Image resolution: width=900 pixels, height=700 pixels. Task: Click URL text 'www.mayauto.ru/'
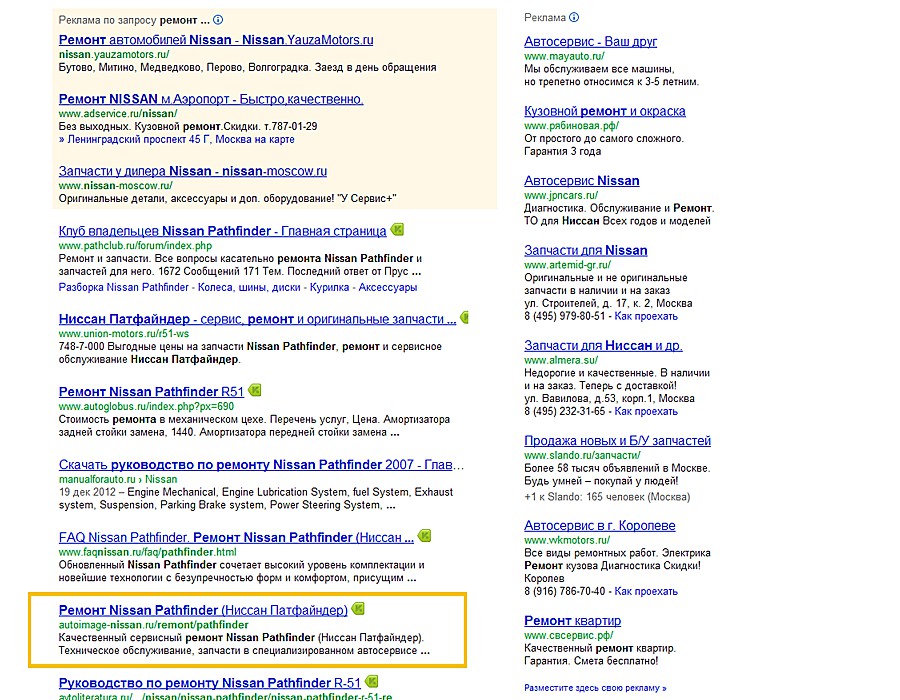[x=564, y=56]
